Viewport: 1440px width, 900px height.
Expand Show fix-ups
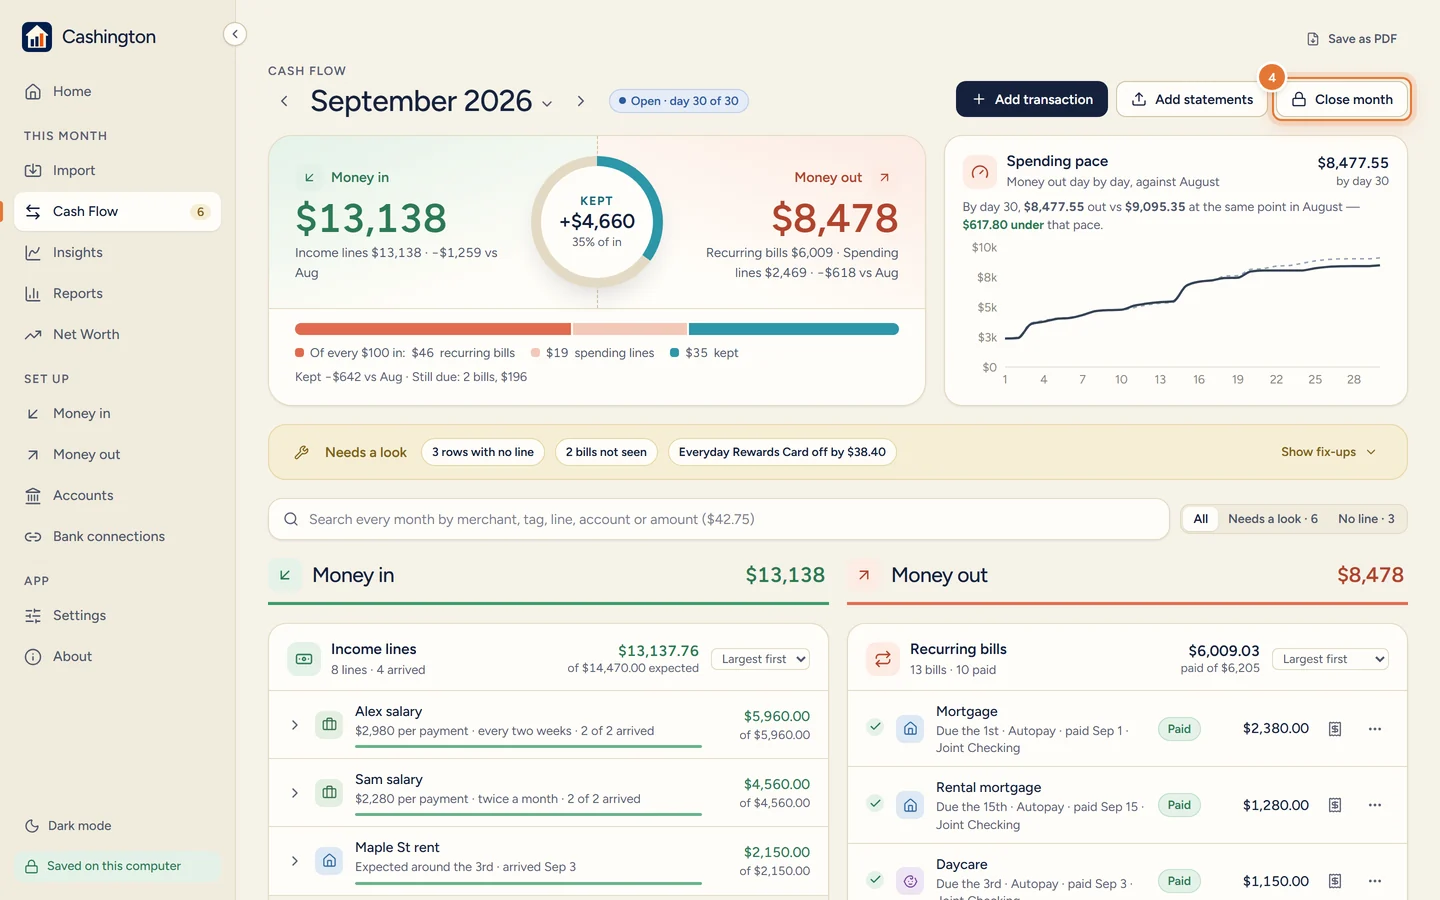(x=1328, y=452)
